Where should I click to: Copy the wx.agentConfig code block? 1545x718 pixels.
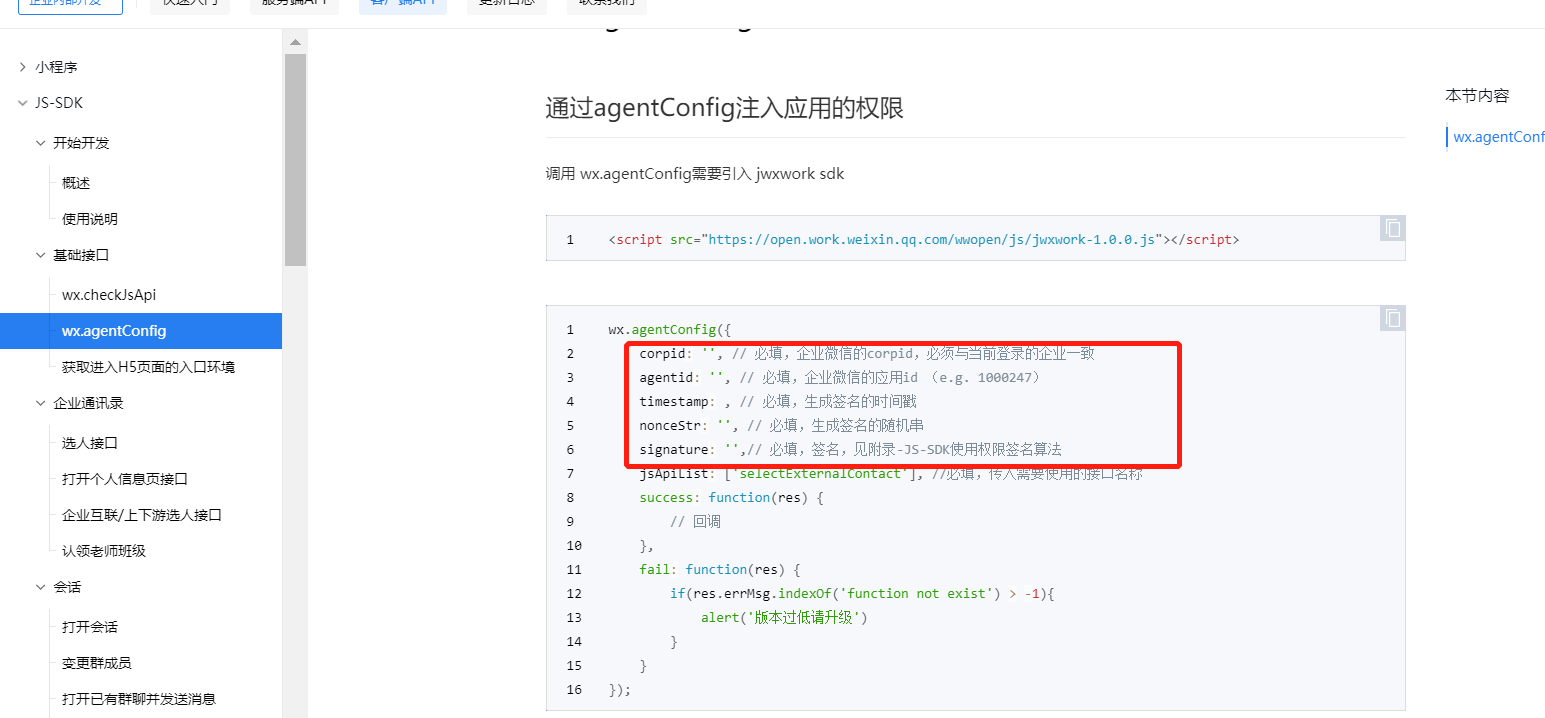[1392, 319]
